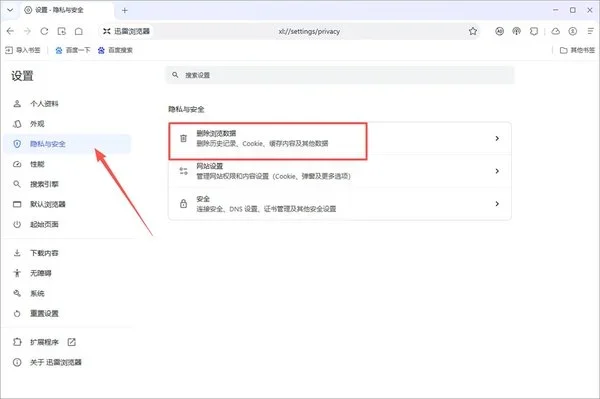Click the ad-block AD icon
The image size is (600, 399).
499,31
